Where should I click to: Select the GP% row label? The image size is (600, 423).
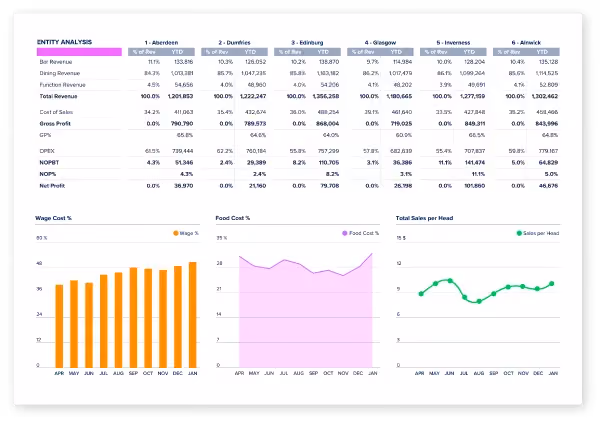(45, 135)
